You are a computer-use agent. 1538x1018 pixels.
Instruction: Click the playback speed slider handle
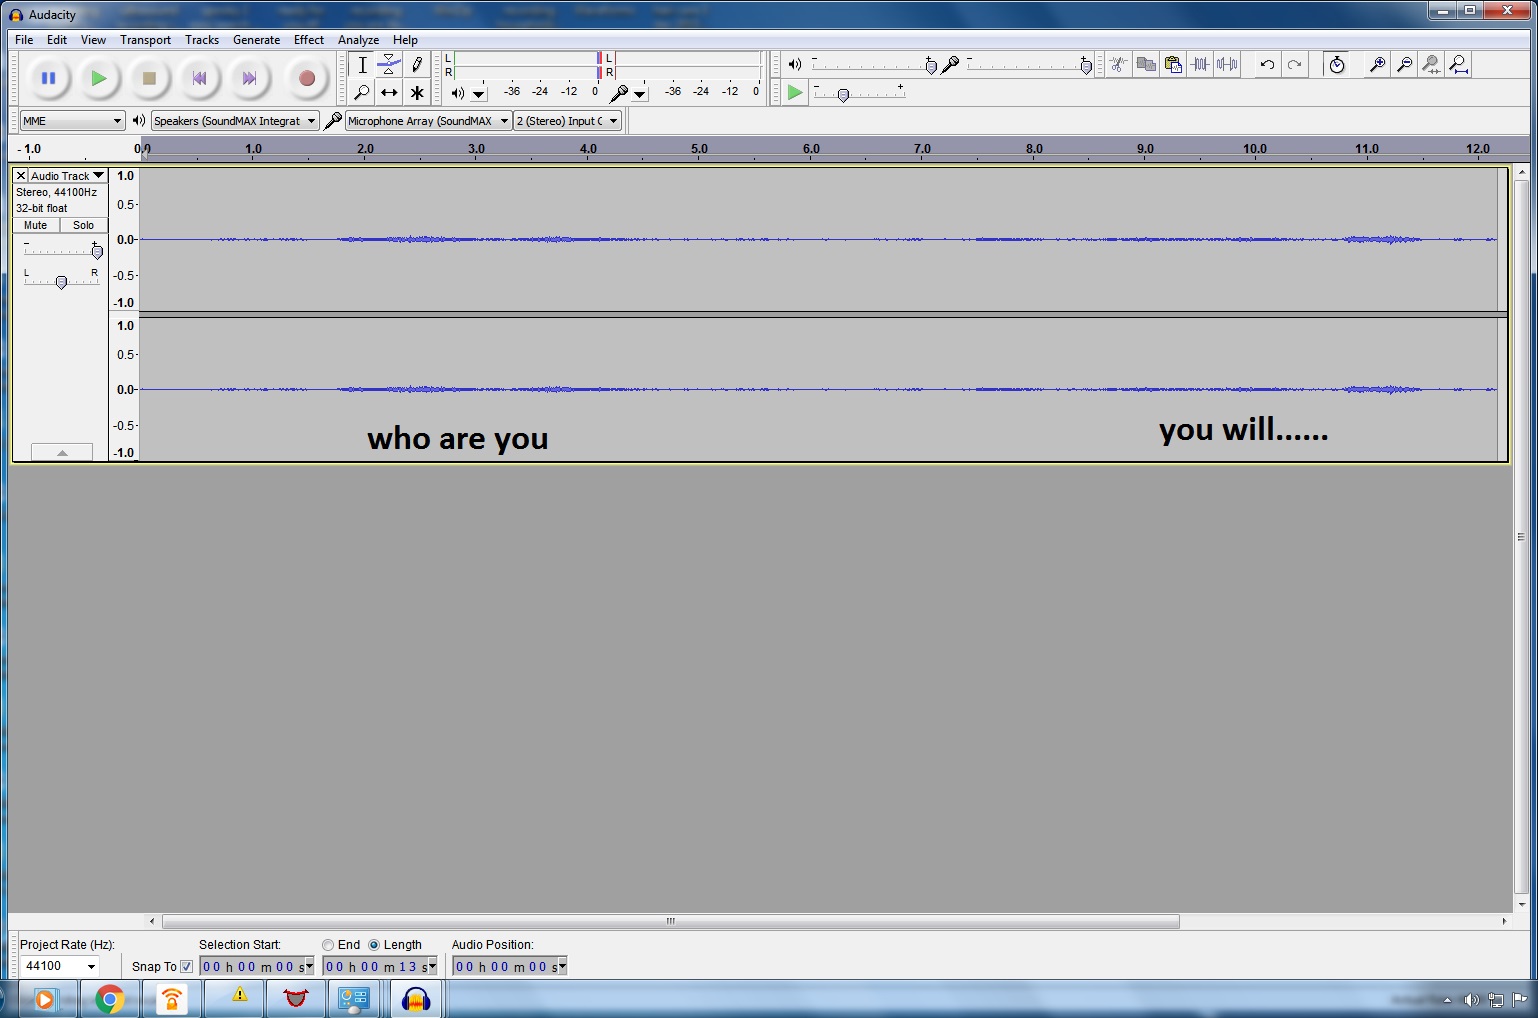(x=843, y=95)
